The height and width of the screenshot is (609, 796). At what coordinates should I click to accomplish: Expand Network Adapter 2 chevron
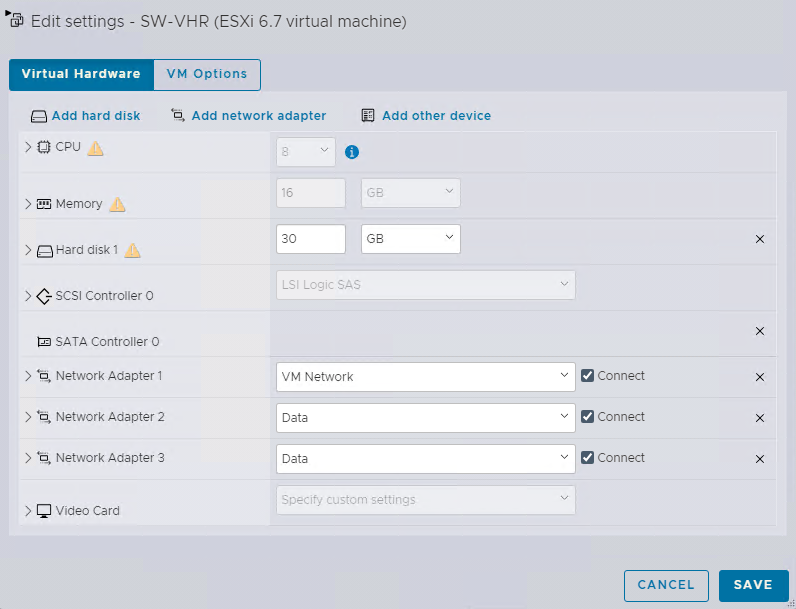coord(28,417)
